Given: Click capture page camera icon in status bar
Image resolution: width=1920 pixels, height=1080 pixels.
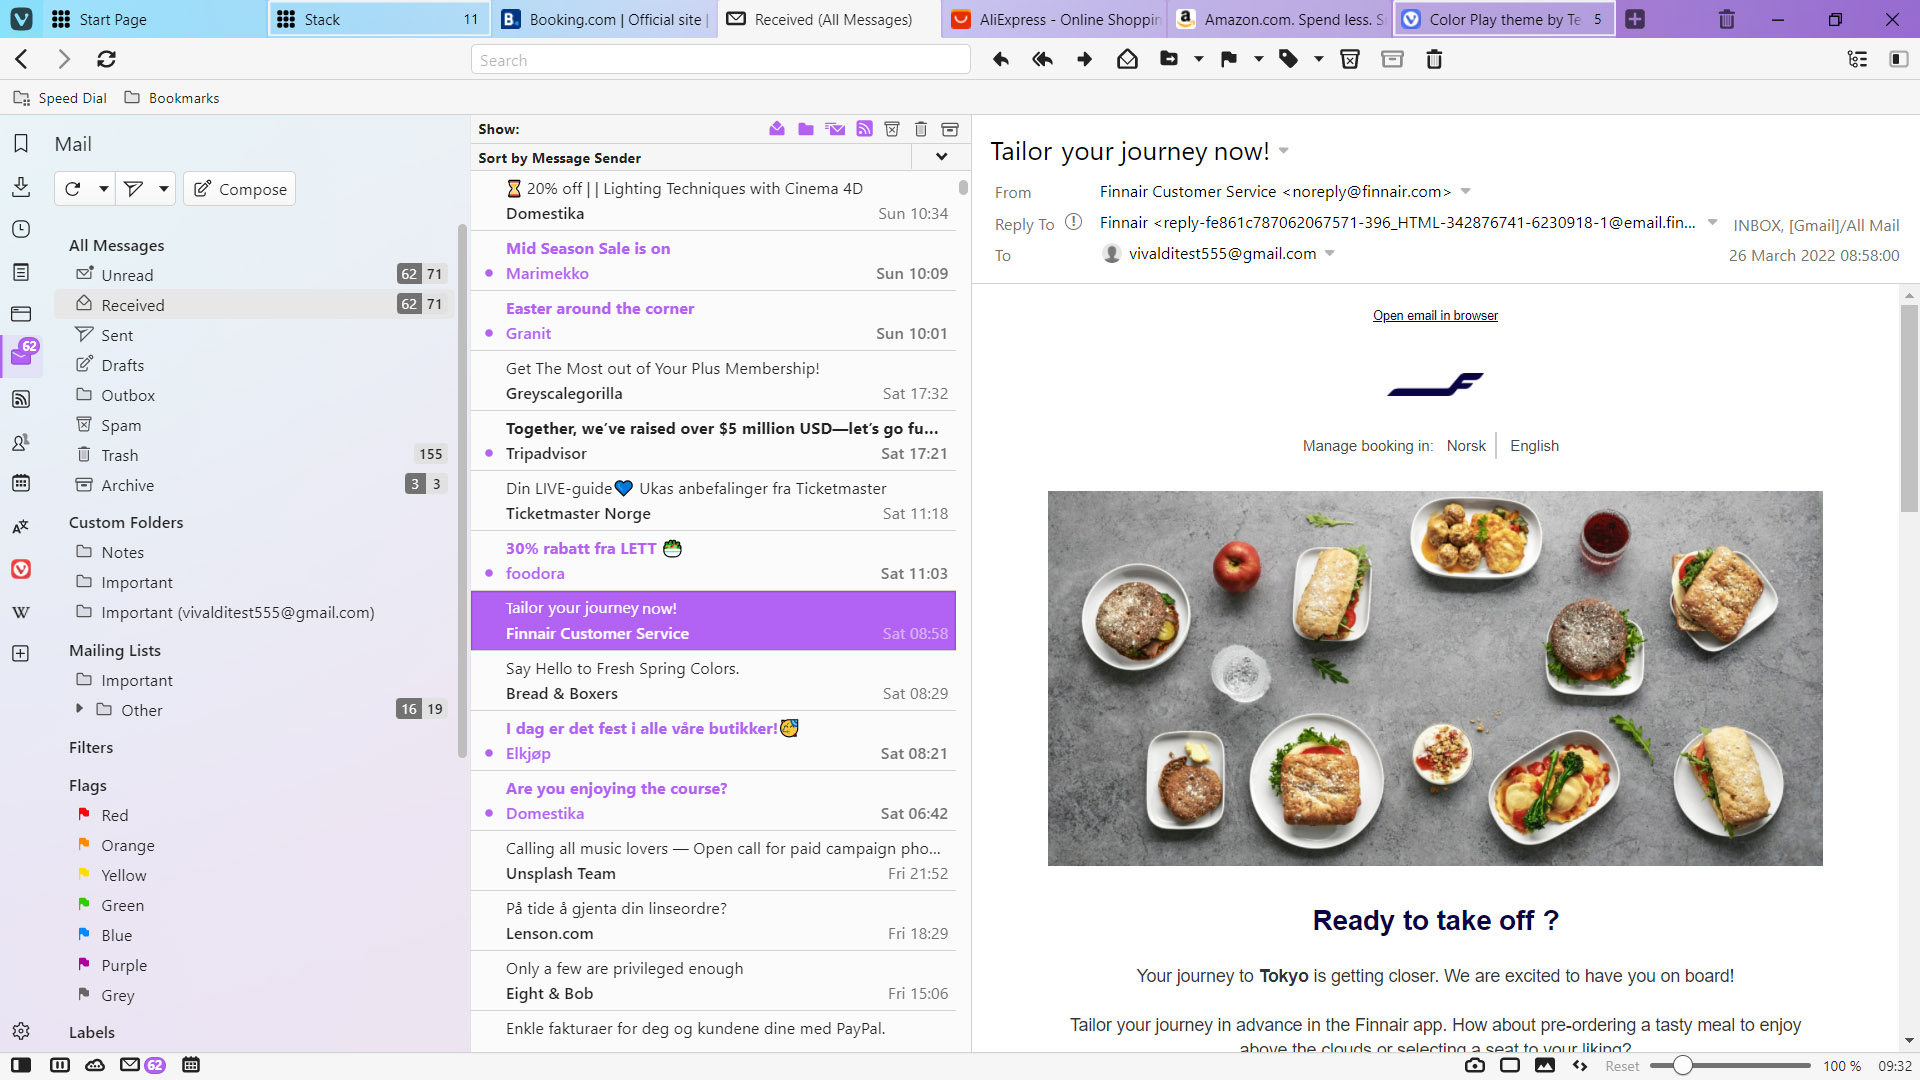Looking at the screenshot, I should pyautogui.click(x=1475, y=1066).
